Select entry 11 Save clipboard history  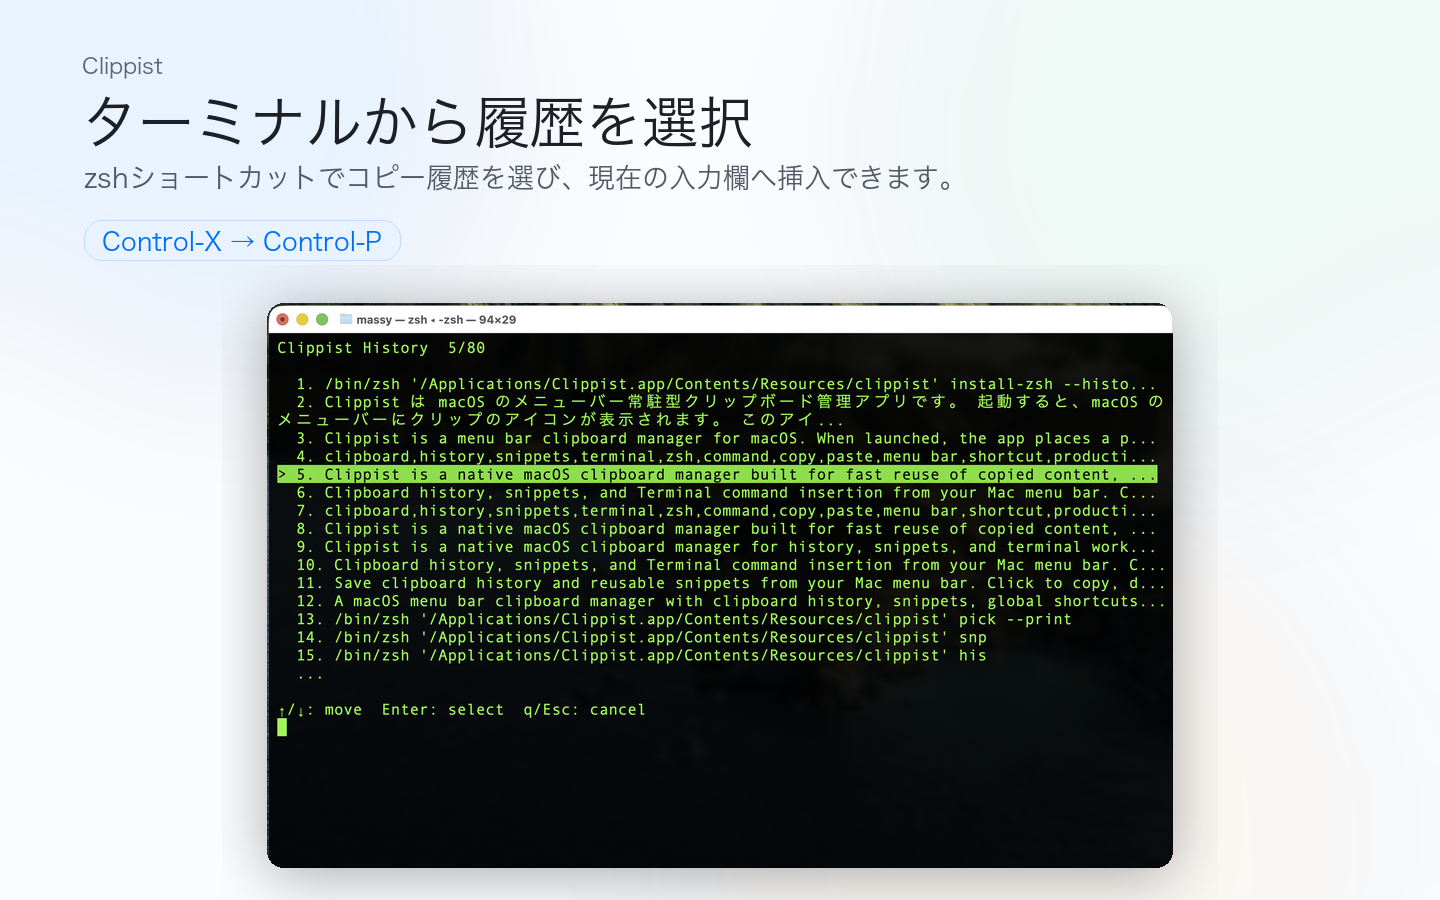coord(731,583)
